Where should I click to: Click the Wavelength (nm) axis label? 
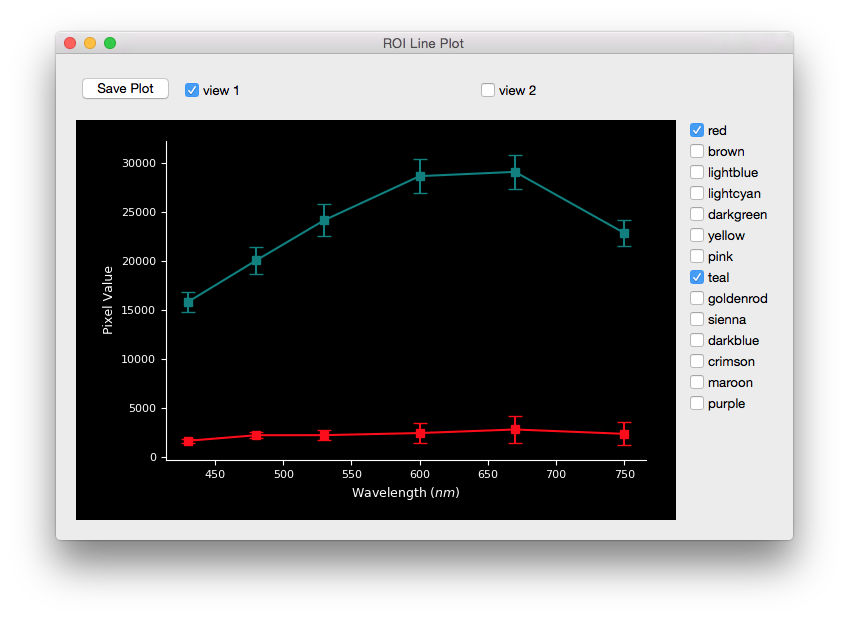click(x=406, y=493)
